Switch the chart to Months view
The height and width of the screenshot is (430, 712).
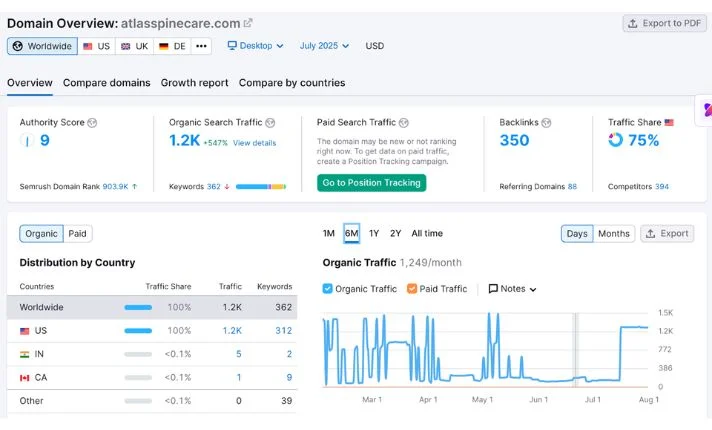(613, 234)
